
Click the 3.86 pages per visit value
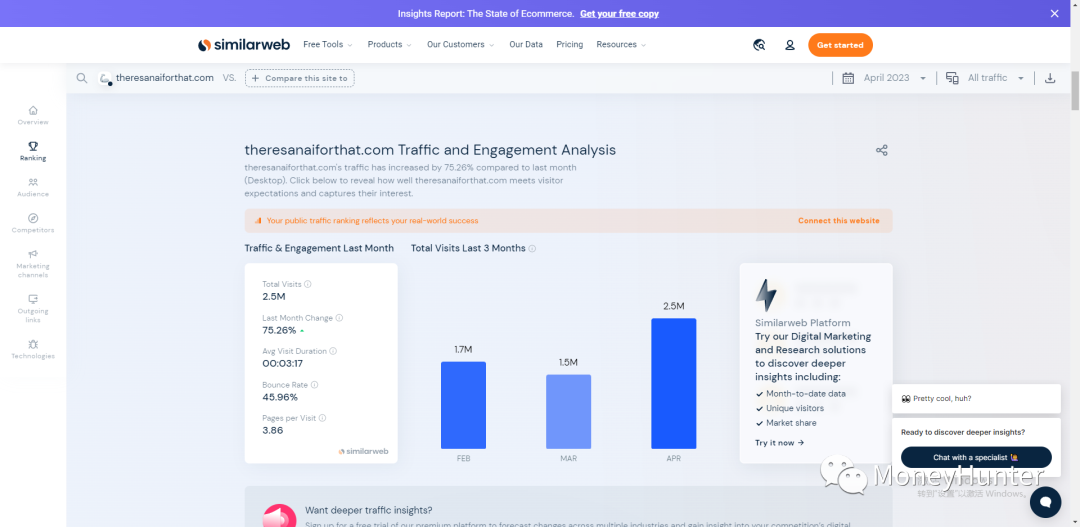click(273, 431)
